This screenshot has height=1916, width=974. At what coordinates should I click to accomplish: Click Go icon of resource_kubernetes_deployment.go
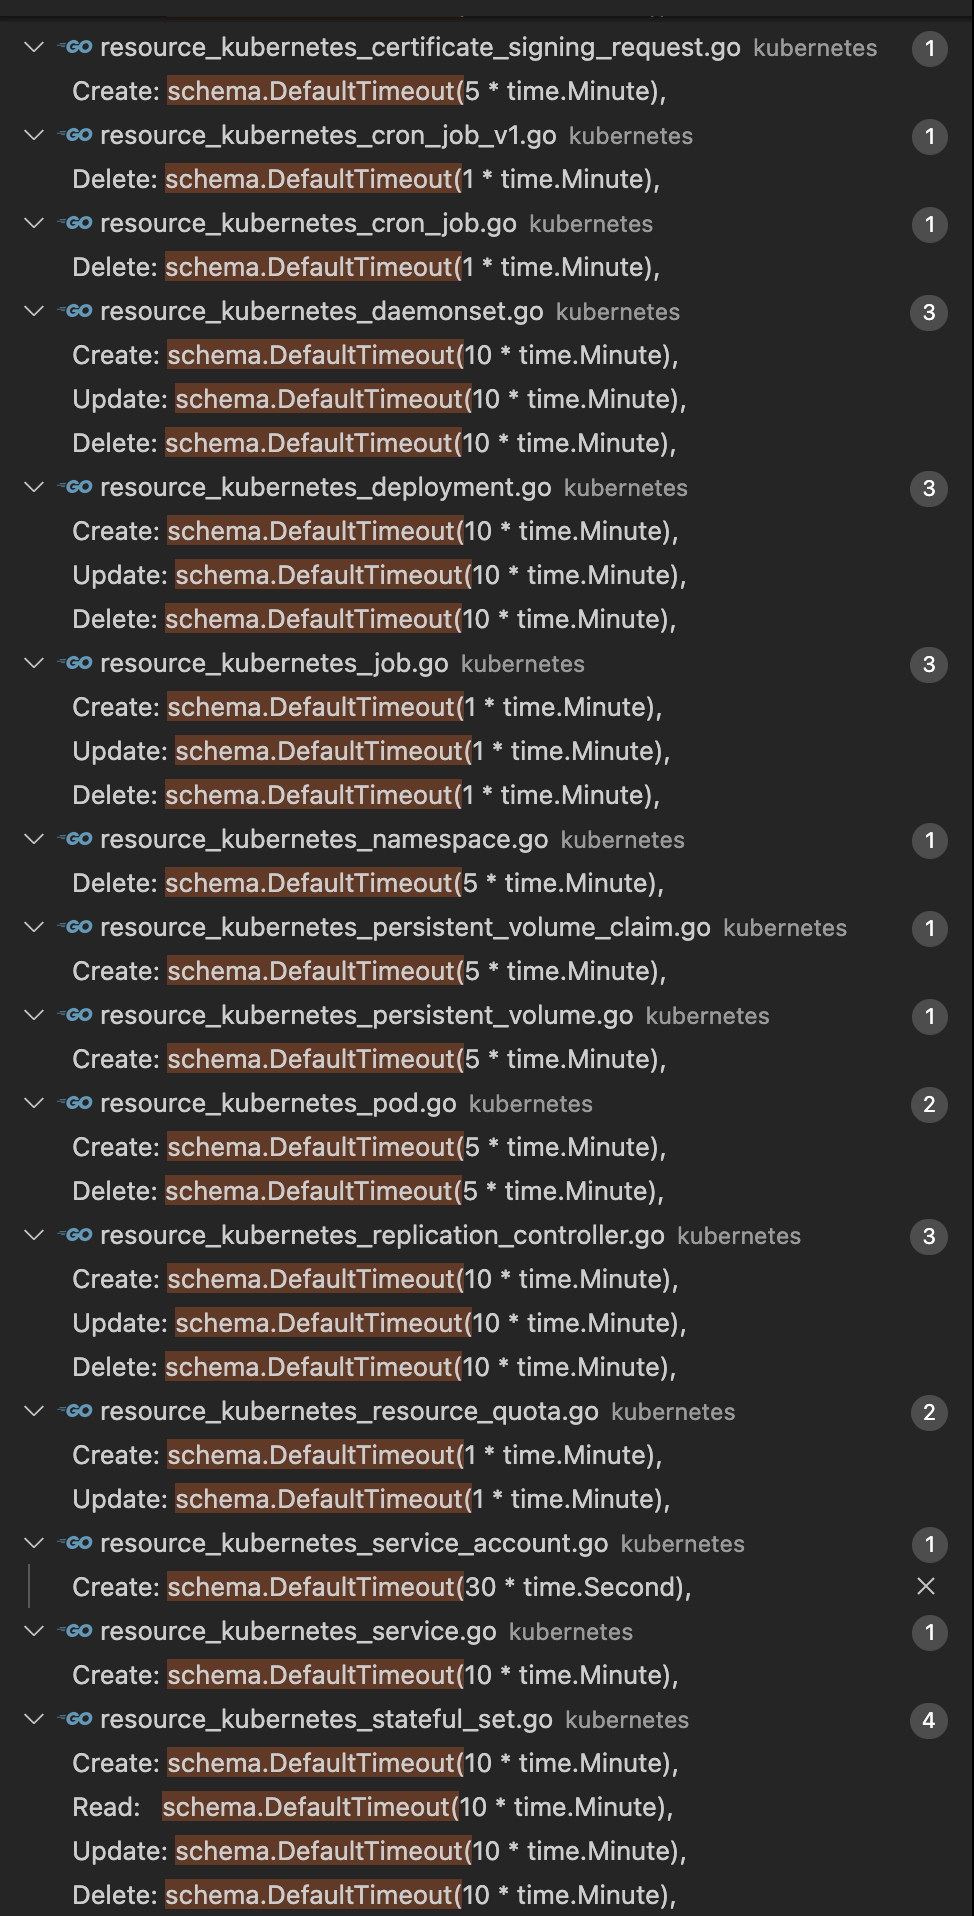[x=76, y=487]
